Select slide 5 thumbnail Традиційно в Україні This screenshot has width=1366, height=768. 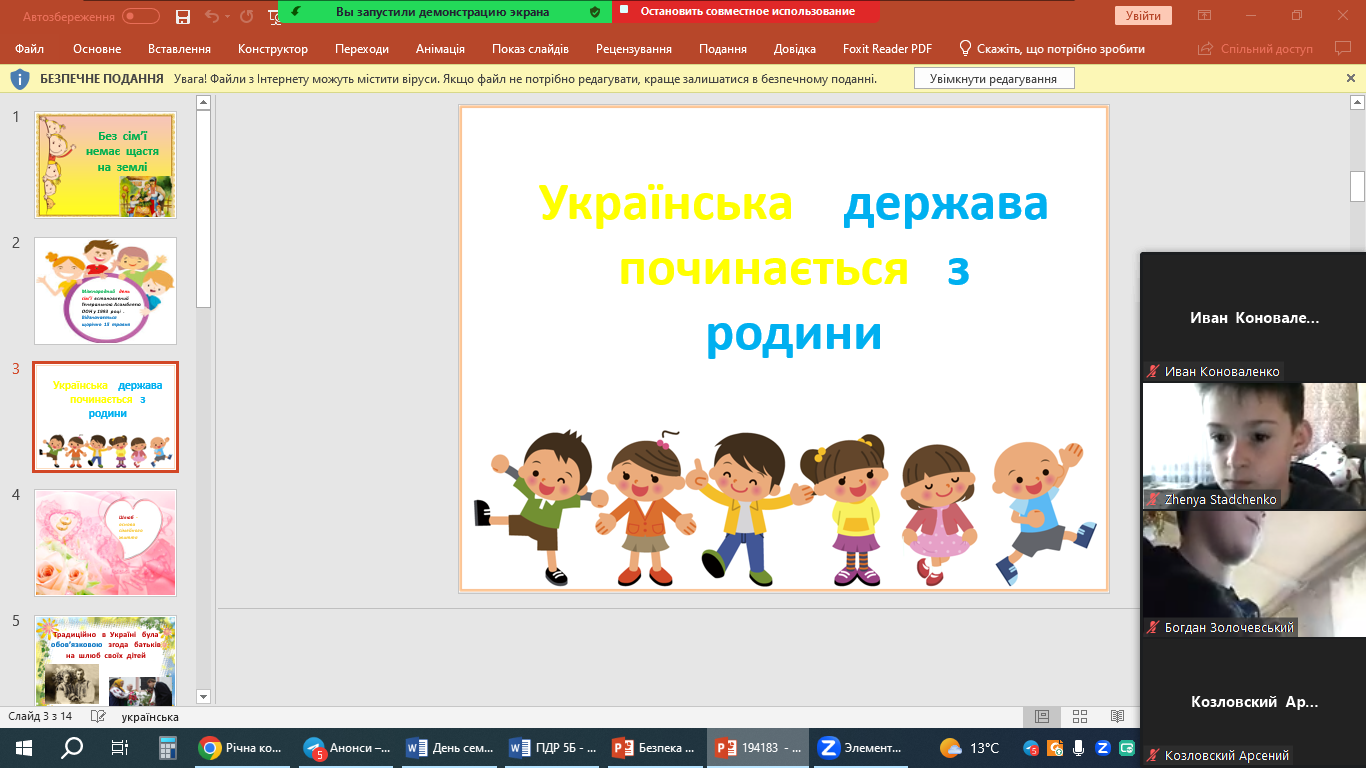[x=106, y=660]
